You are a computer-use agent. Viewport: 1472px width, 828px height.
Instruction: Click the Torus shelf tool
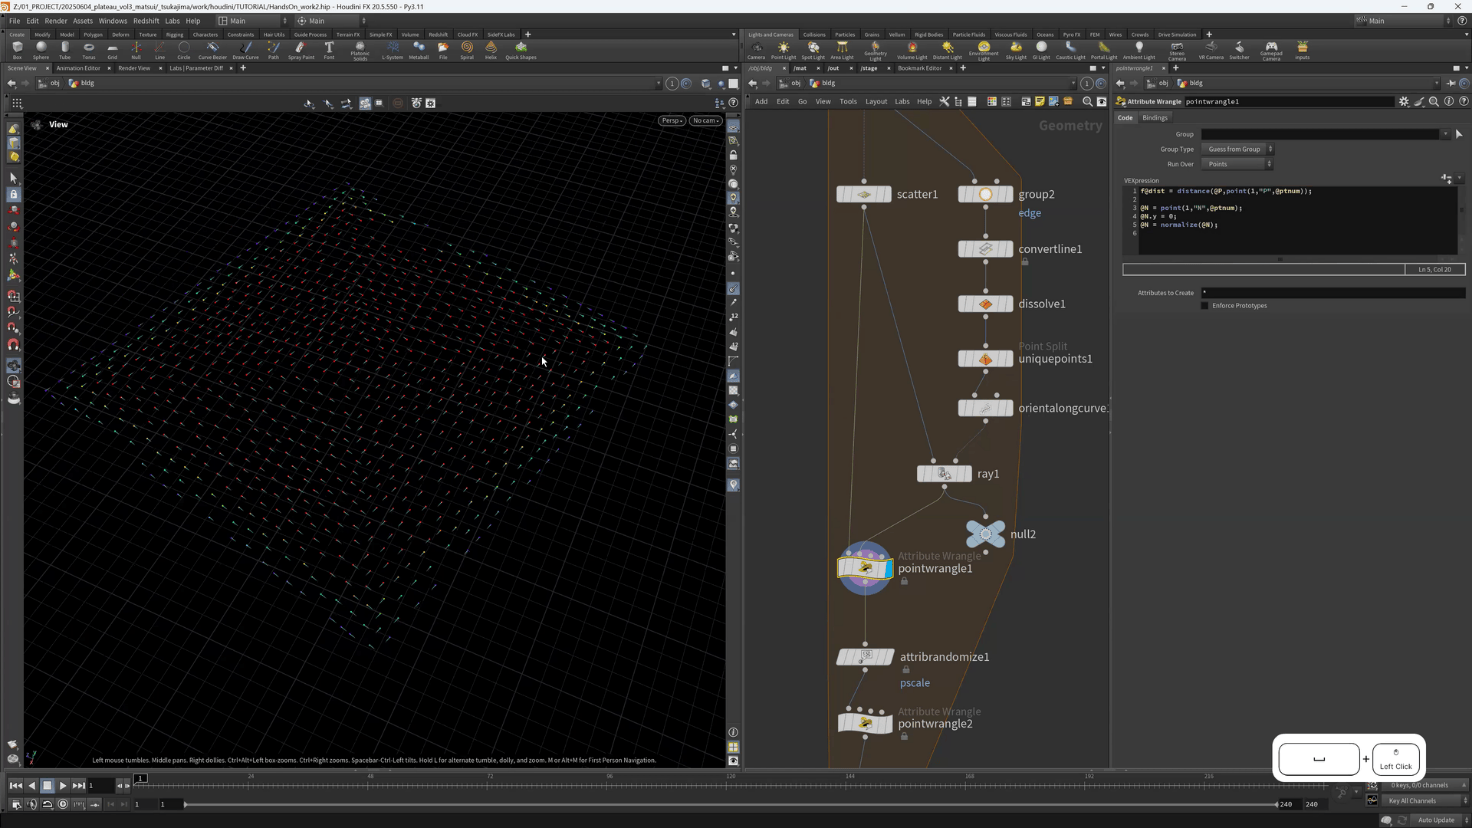[x=89, y=49]
